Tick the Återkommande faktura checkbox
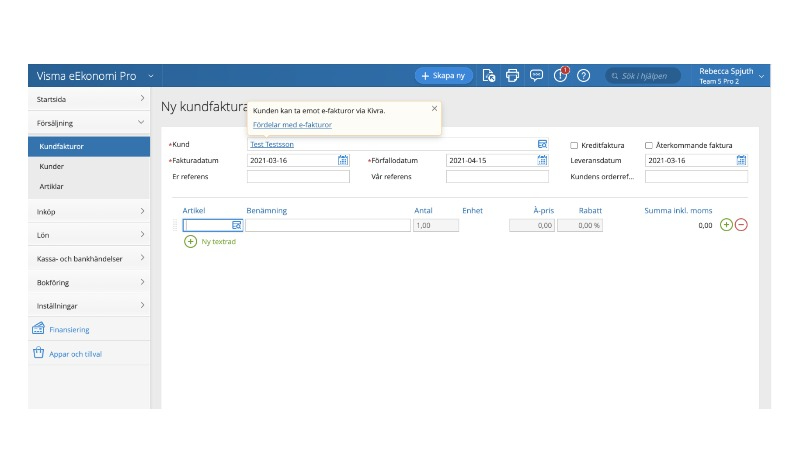Screen dimensions: 800x460 coord(648,145)
